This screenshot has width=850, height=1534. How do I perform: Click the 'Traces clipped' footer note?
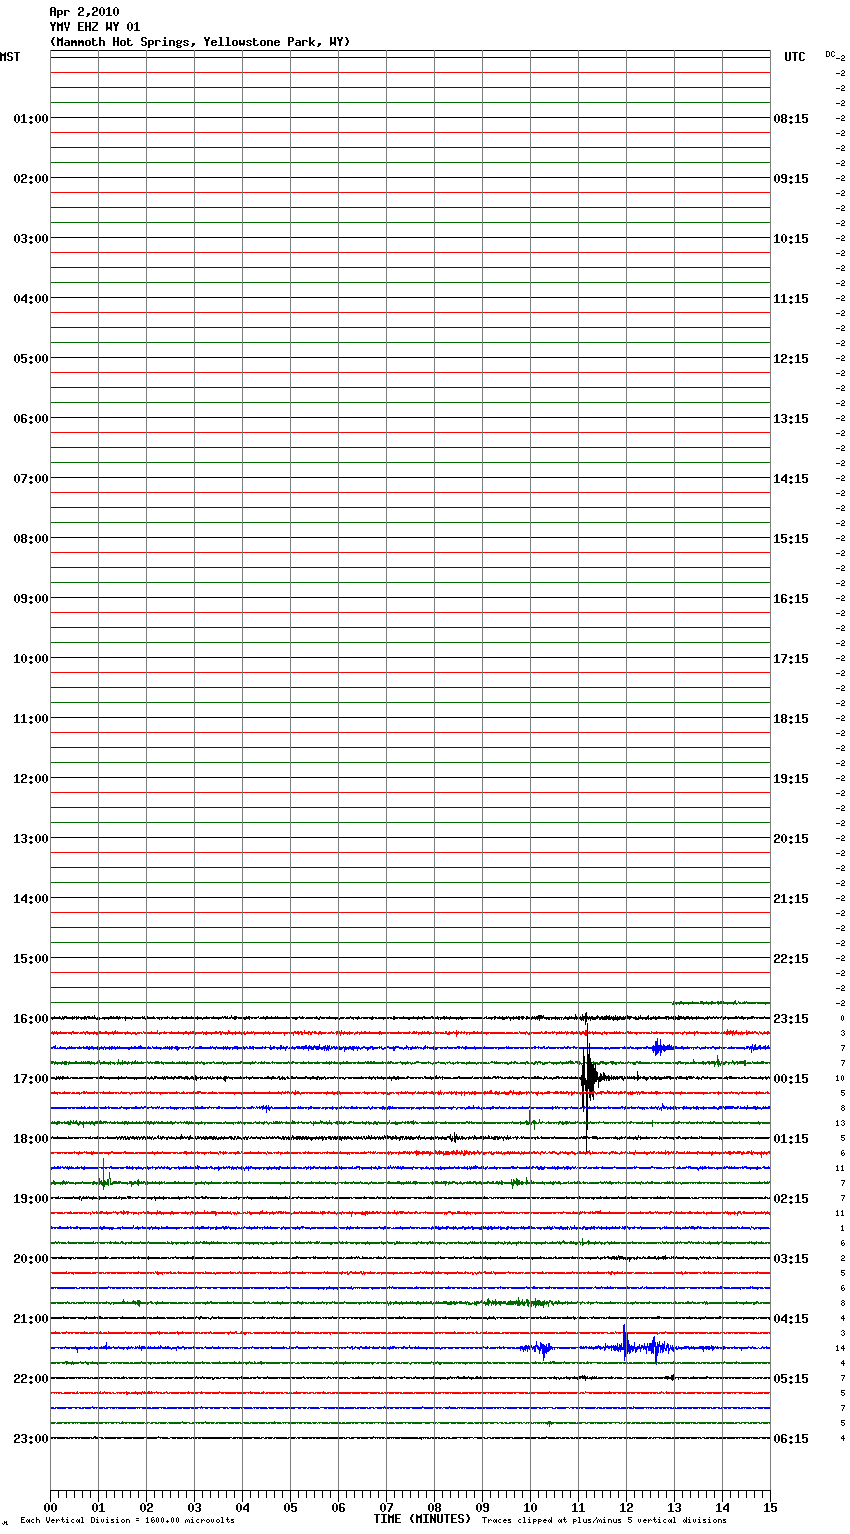click(604, 1521)
